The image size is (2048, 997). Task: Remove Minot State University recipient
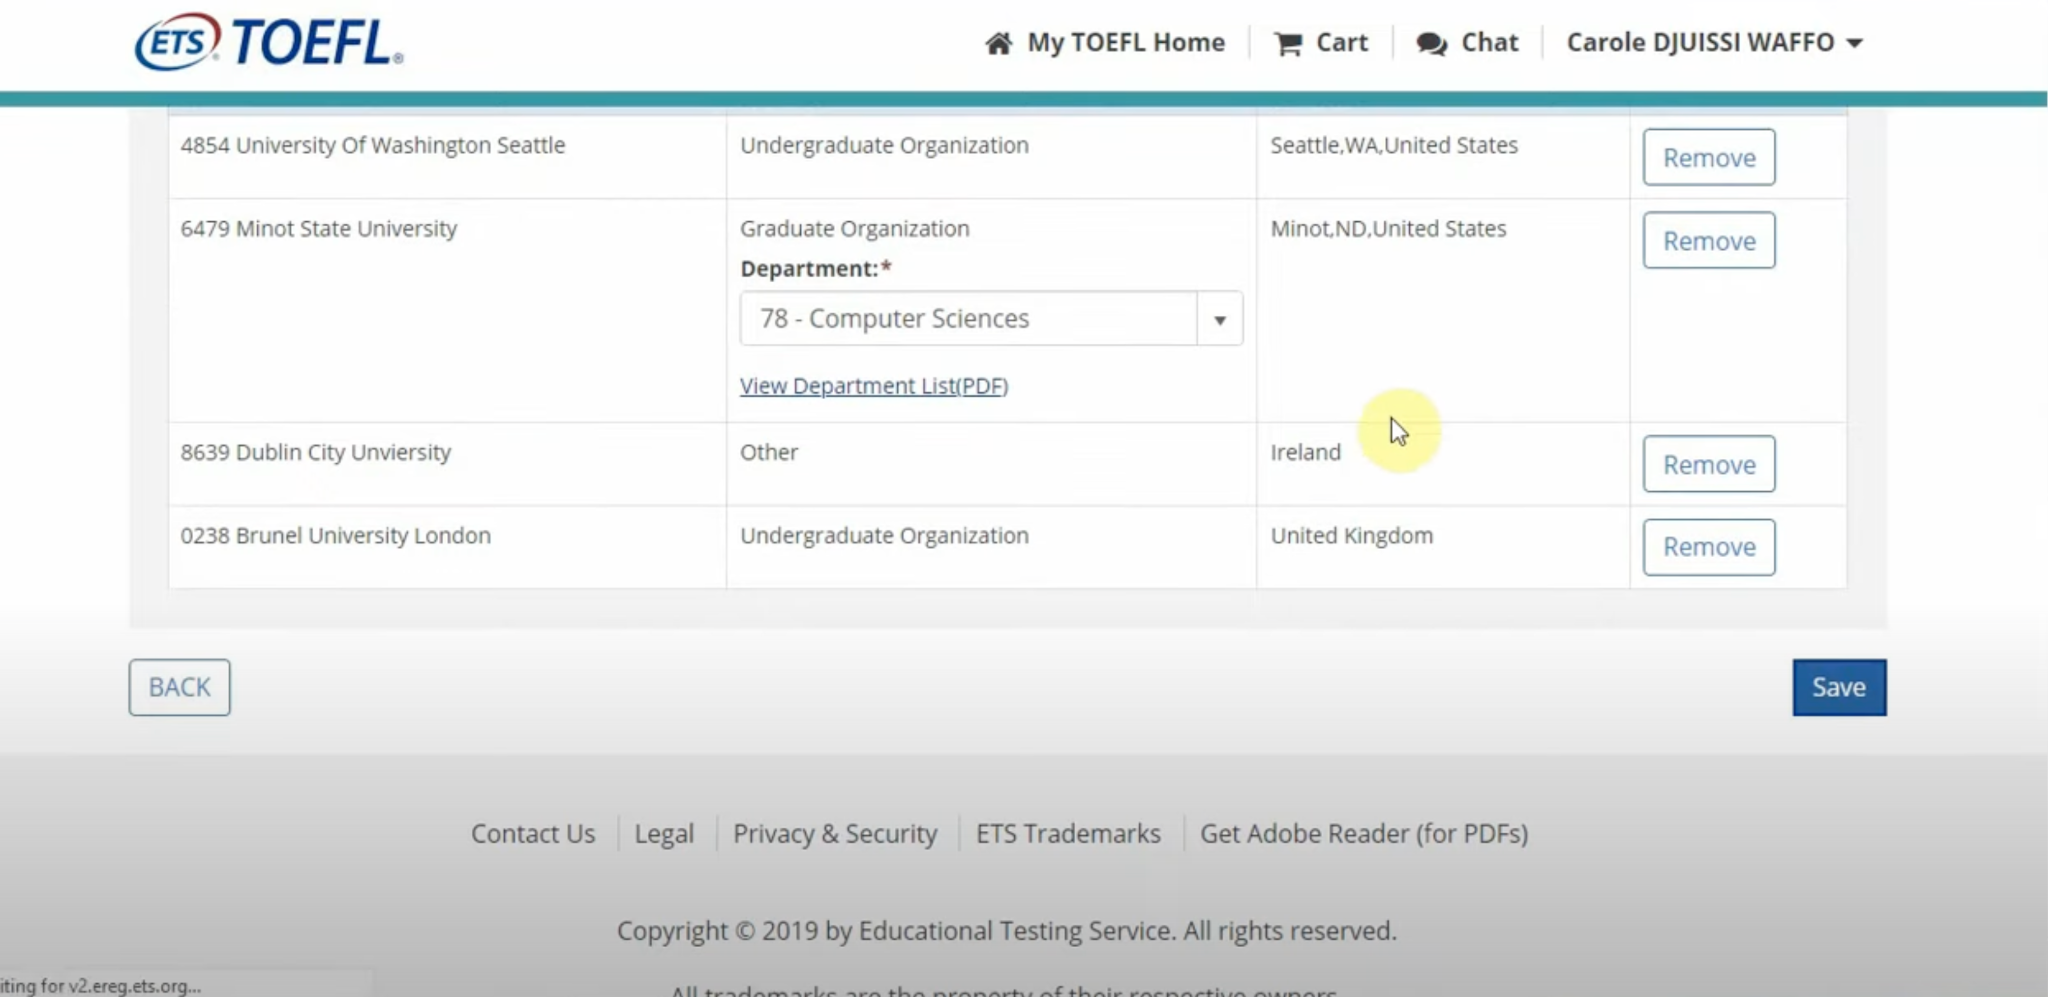(x=1708, y=241)
